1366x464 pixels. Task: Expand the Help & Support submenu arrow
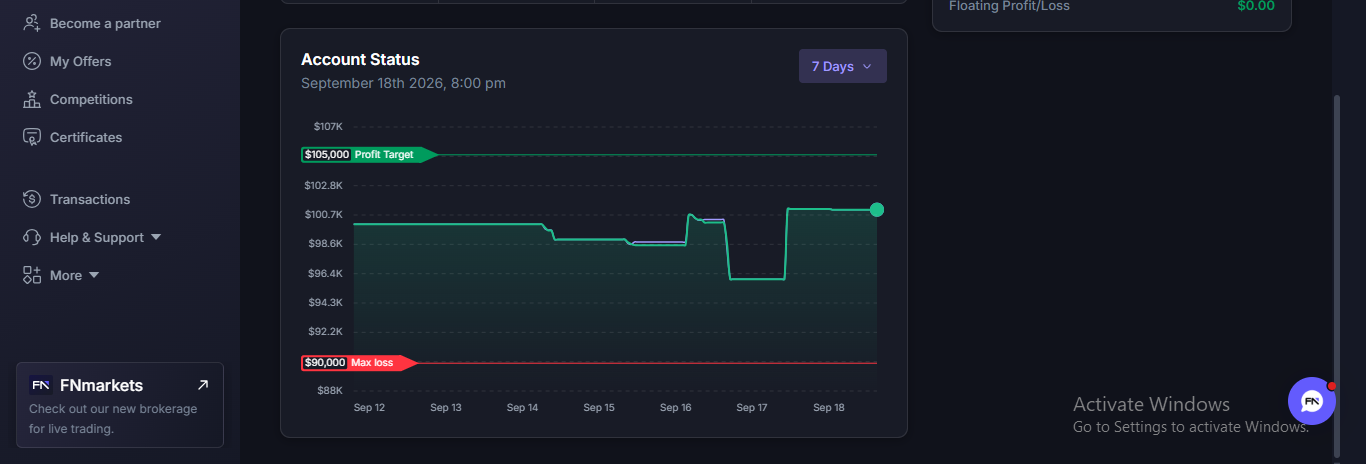pyautogui.click(x=155, y=237)
